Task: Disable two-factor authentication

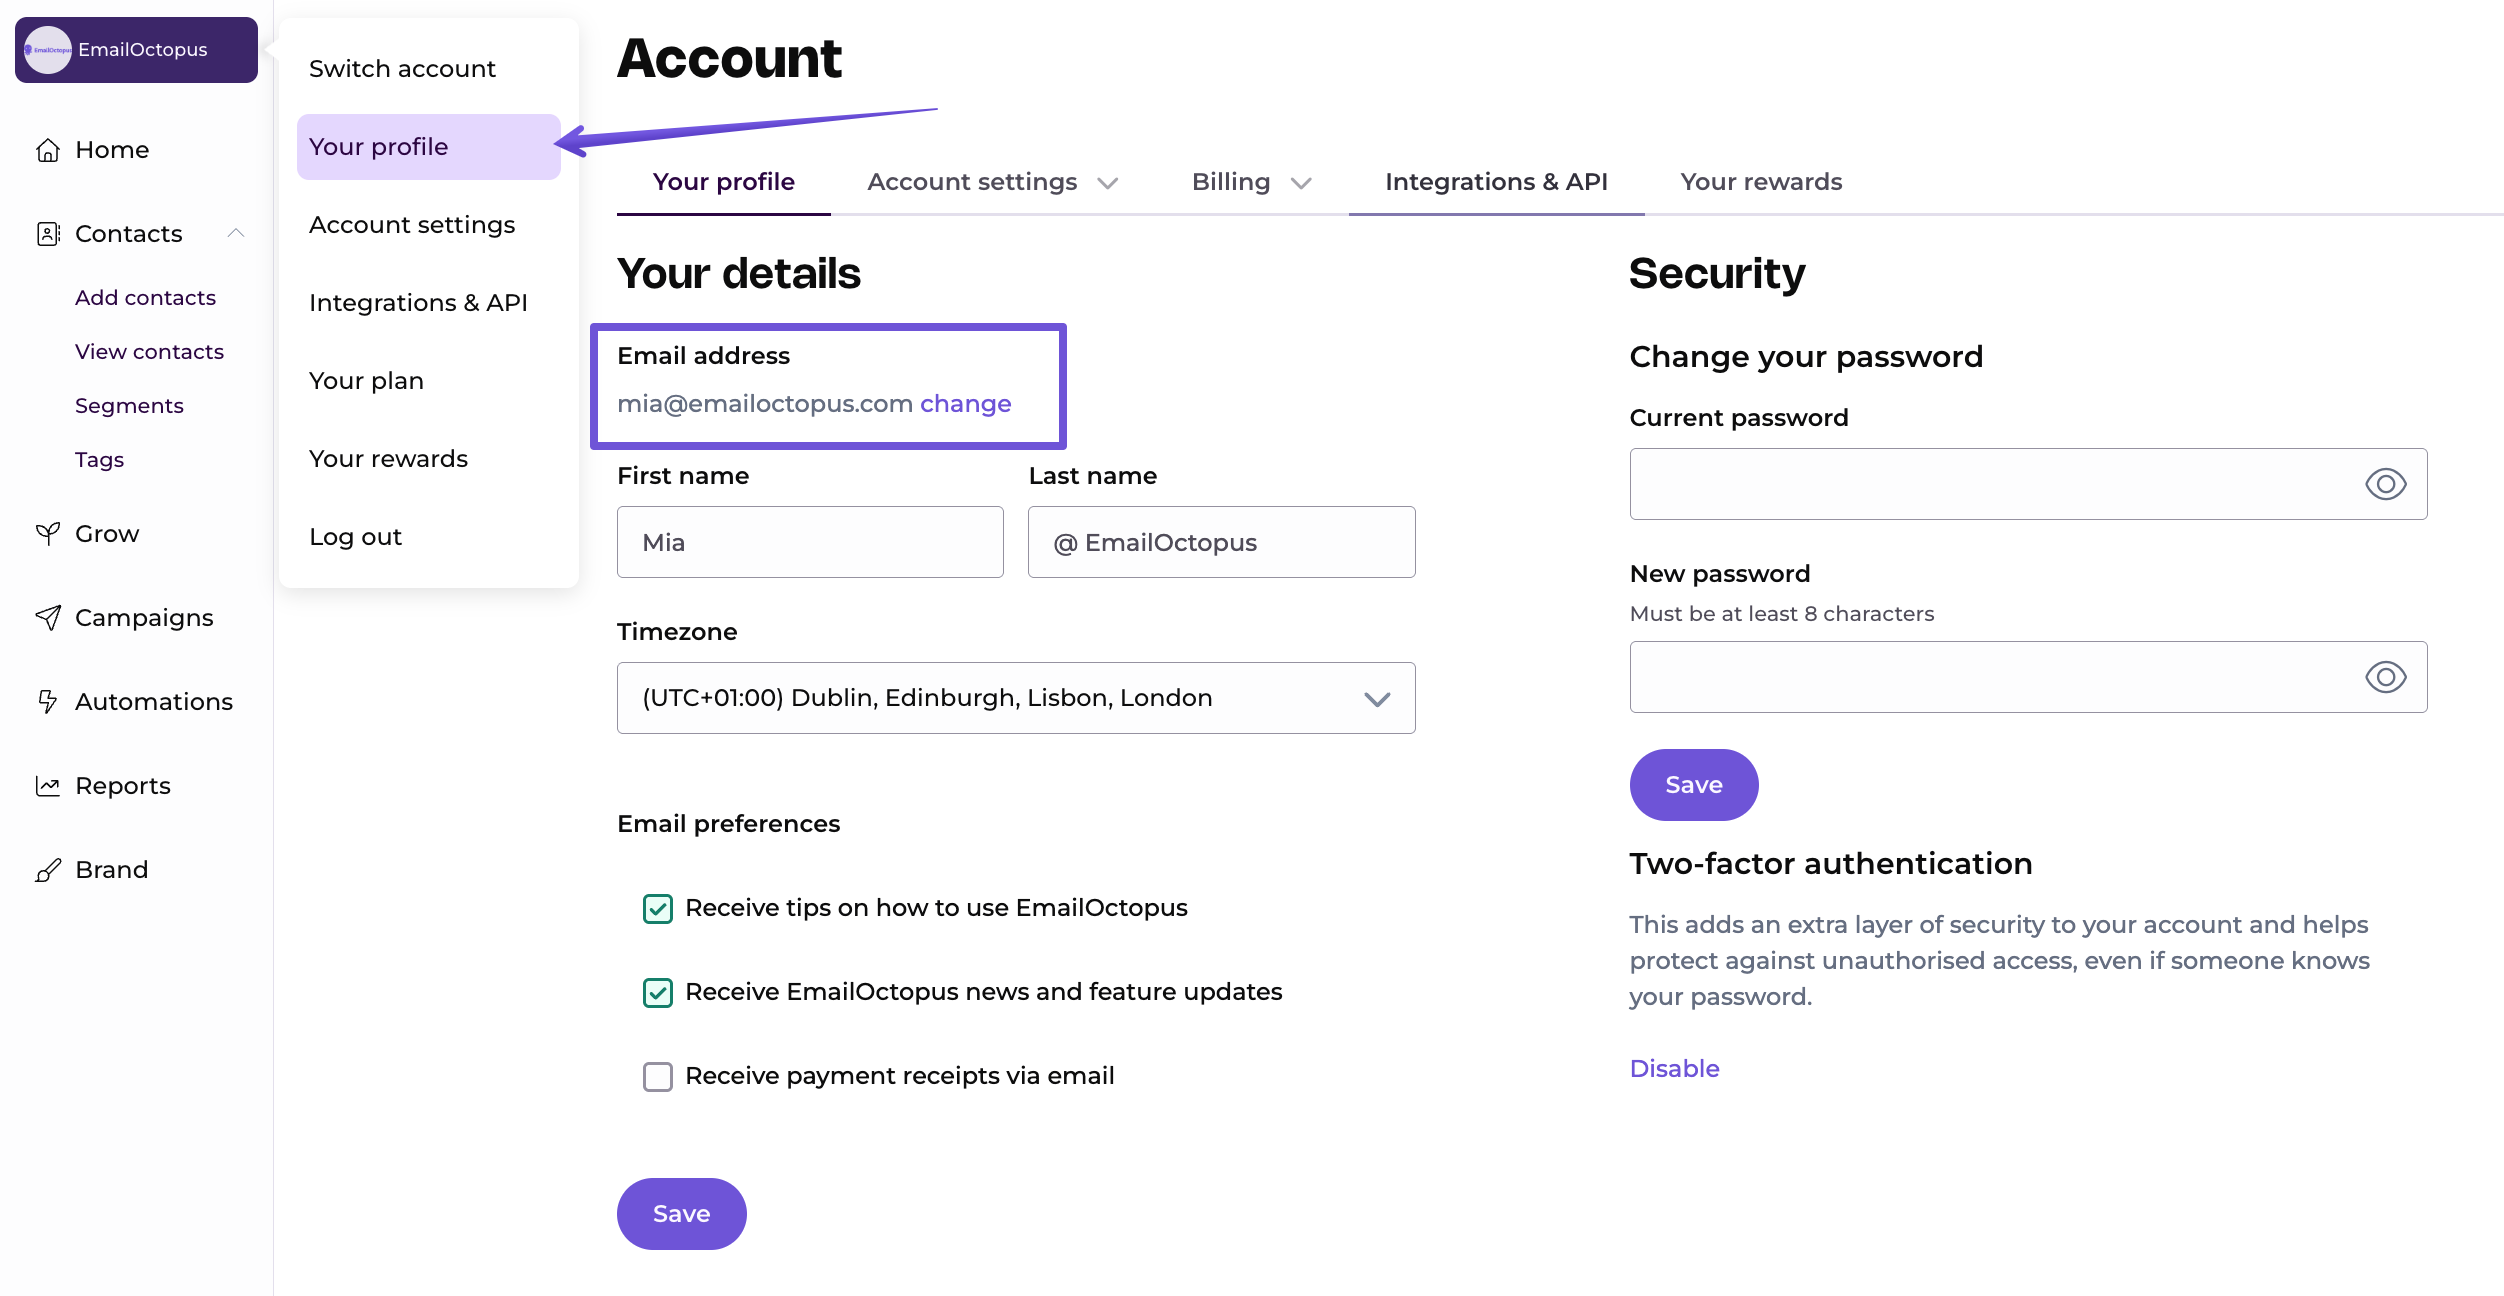Action: (x=1673, y=1068)
